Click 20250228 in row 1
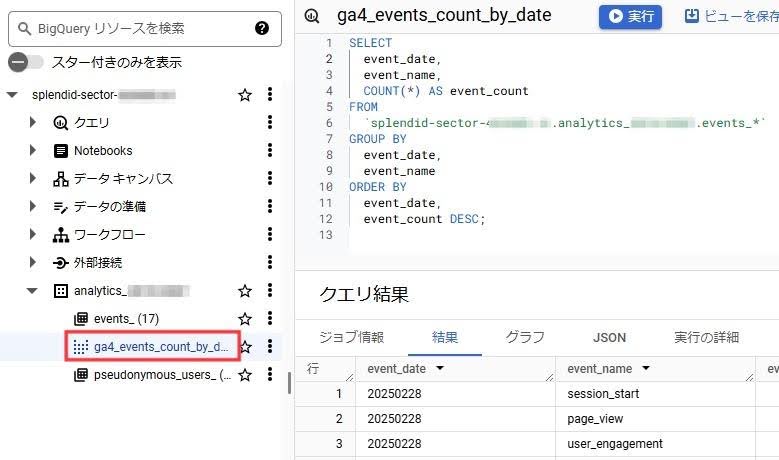The width and height of the screenshot is (779, 460). (394, 394)
